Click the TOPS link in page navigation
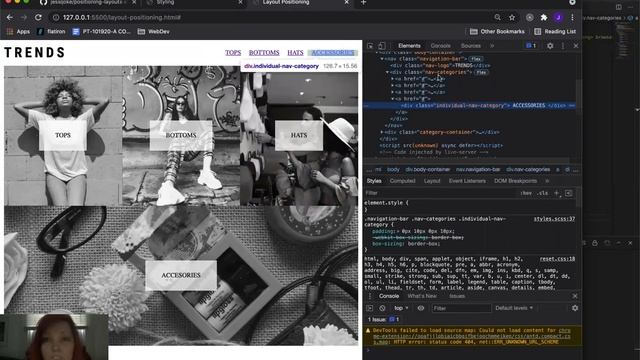This screenshot has width=640, height=360. (x=233, y=53)
